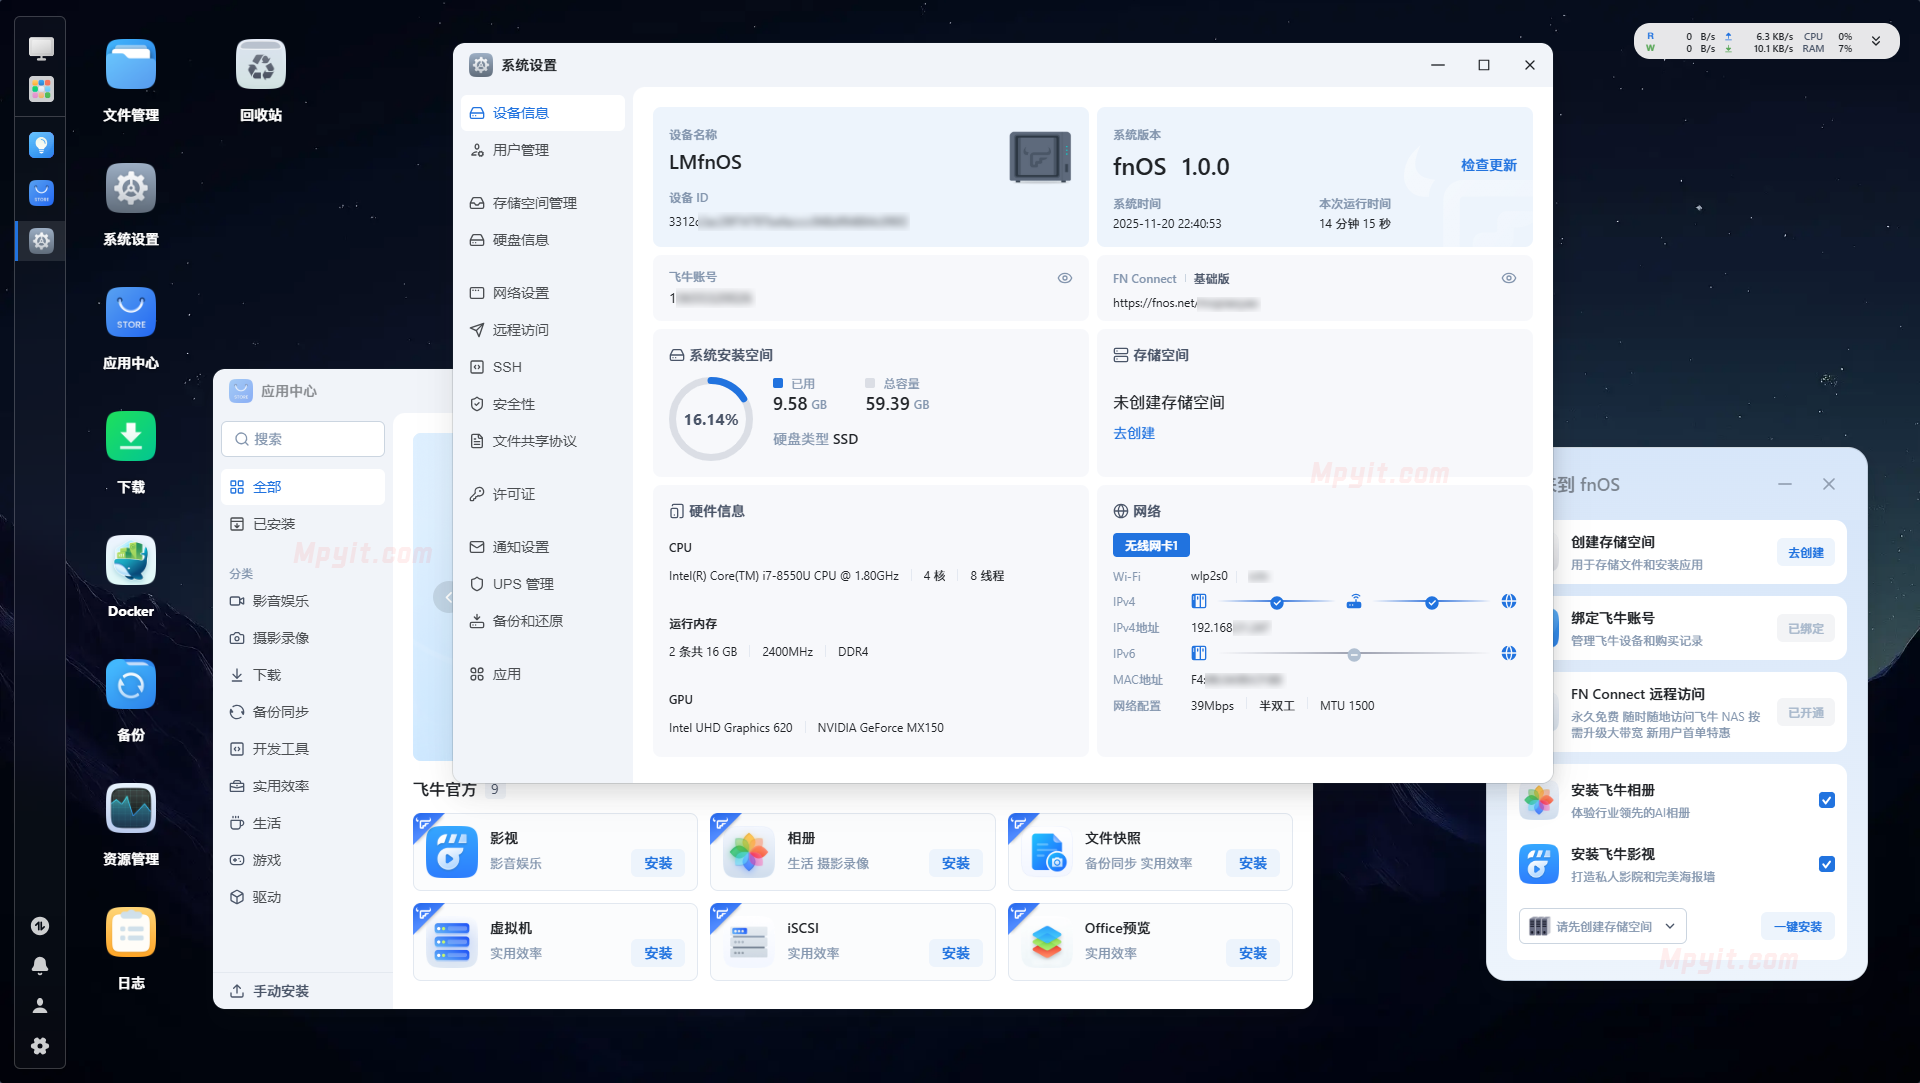Open 远程访问 settings section
The height and width of the screenshot is (1083, 1920).
pyautogui.click(x=543, y=330)
